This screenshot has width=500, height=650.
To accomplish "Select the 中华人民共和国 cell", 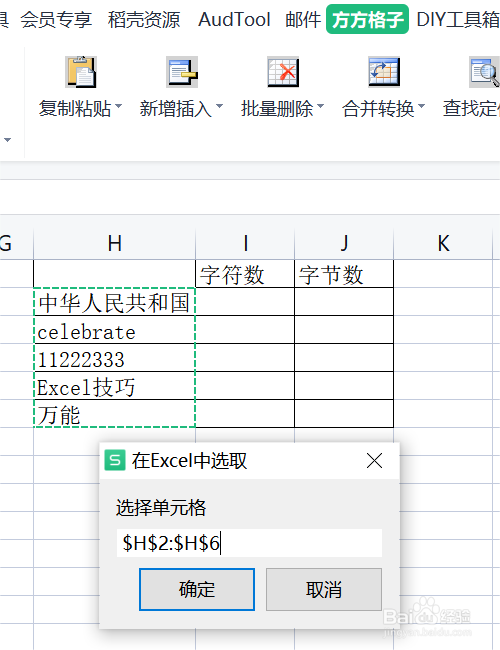I will [114, 302].
